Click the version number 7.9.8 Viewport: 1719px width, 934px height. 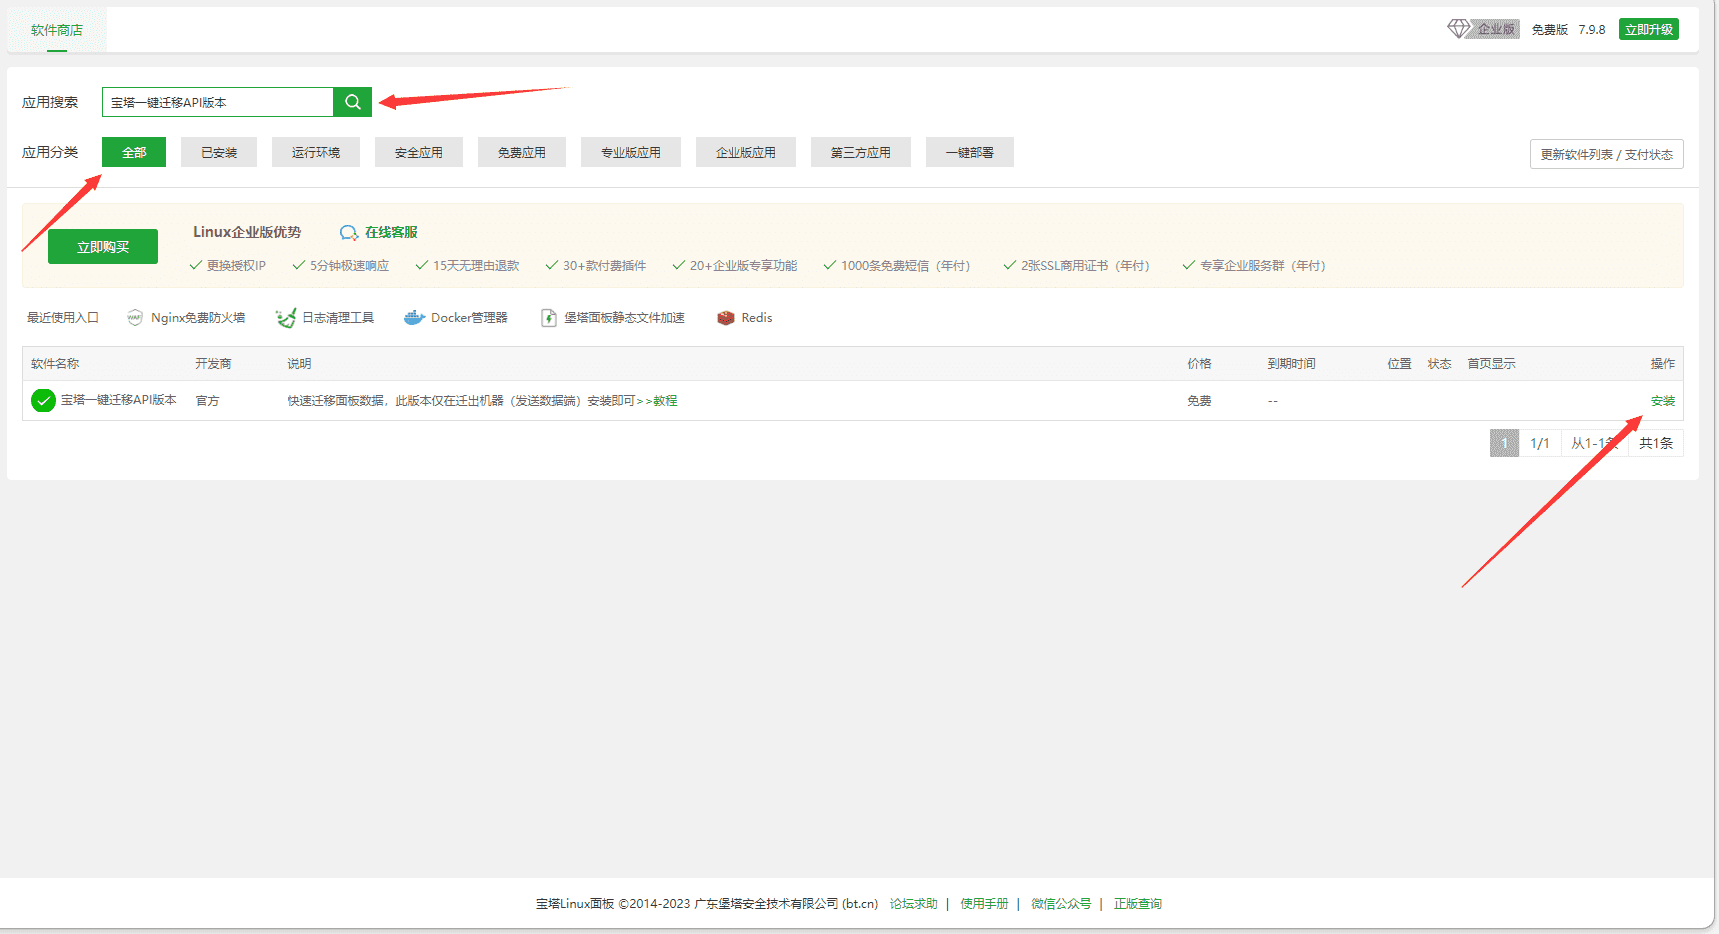point(1592,30)
